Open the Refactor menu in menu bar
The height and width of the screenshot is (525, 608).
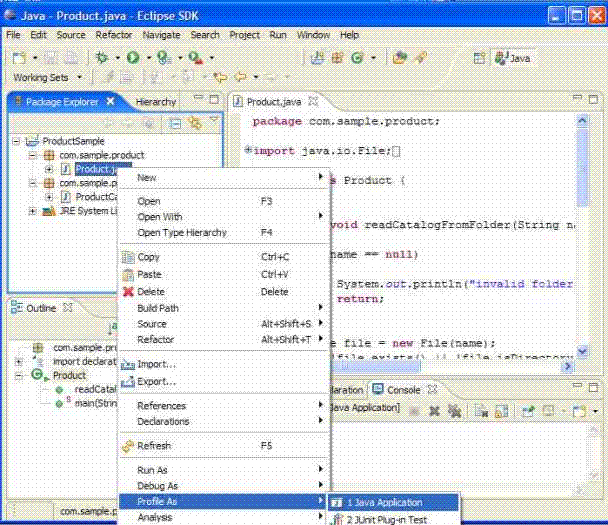(113, 35)
